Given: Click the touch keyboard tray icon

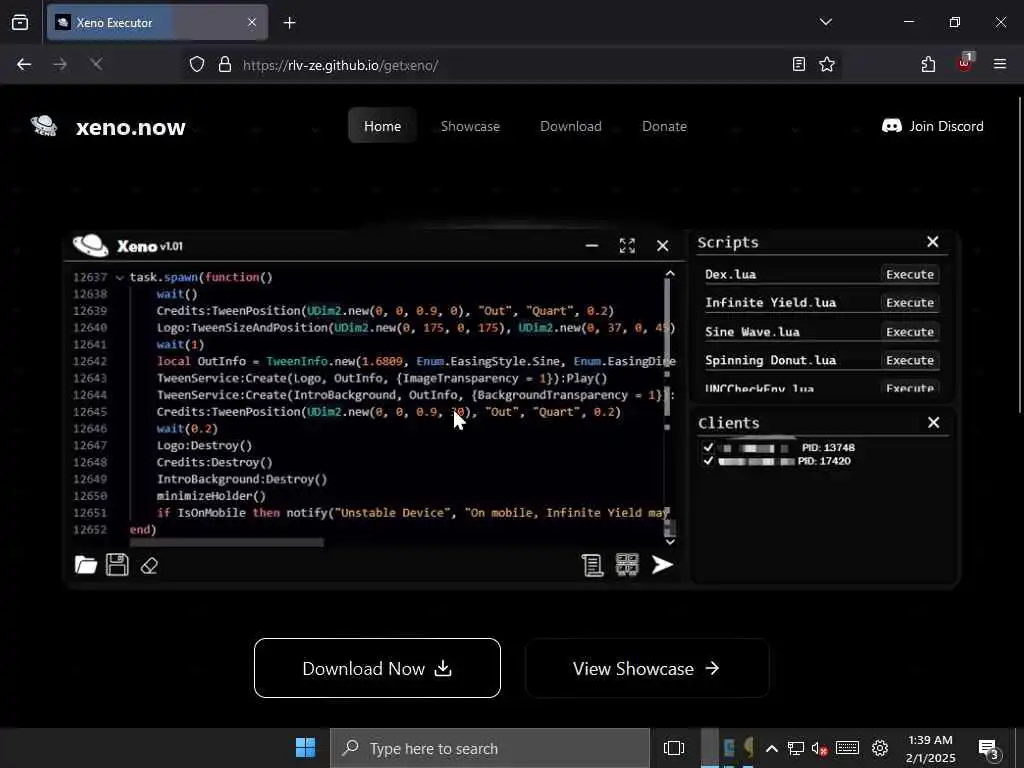Looking at the screenshot, I should click(x=847, y=748).
